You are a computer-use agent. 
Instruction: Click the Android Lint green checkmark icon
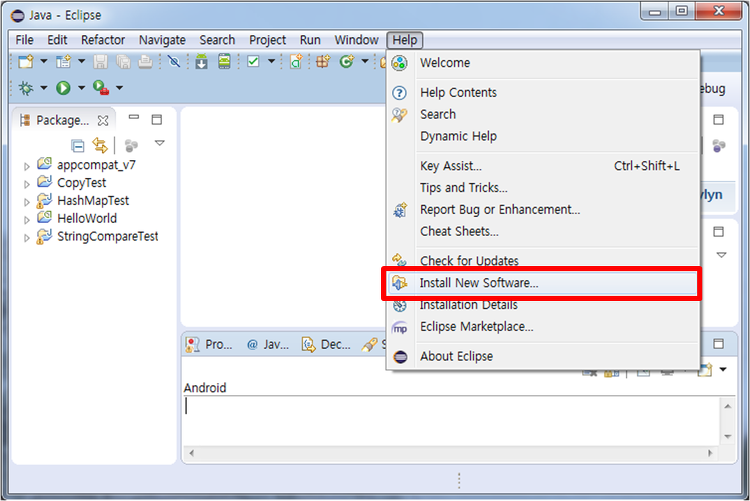(x=253, y=61)
